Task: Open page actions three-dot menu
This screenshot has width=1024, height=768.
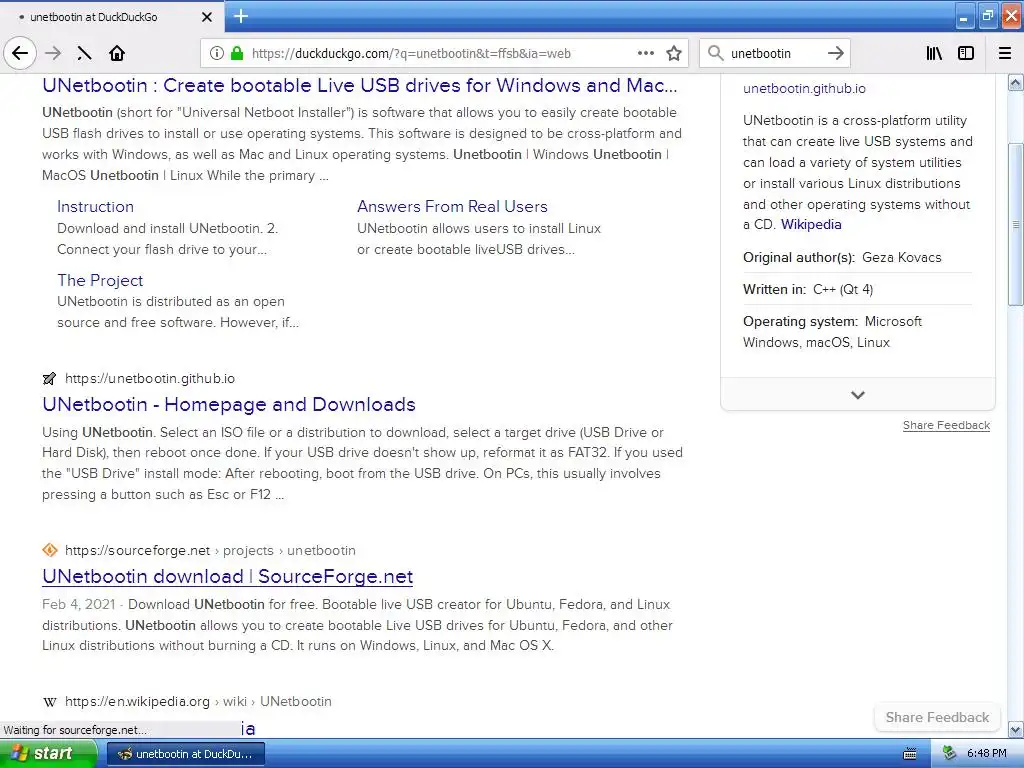Action: 645,53
